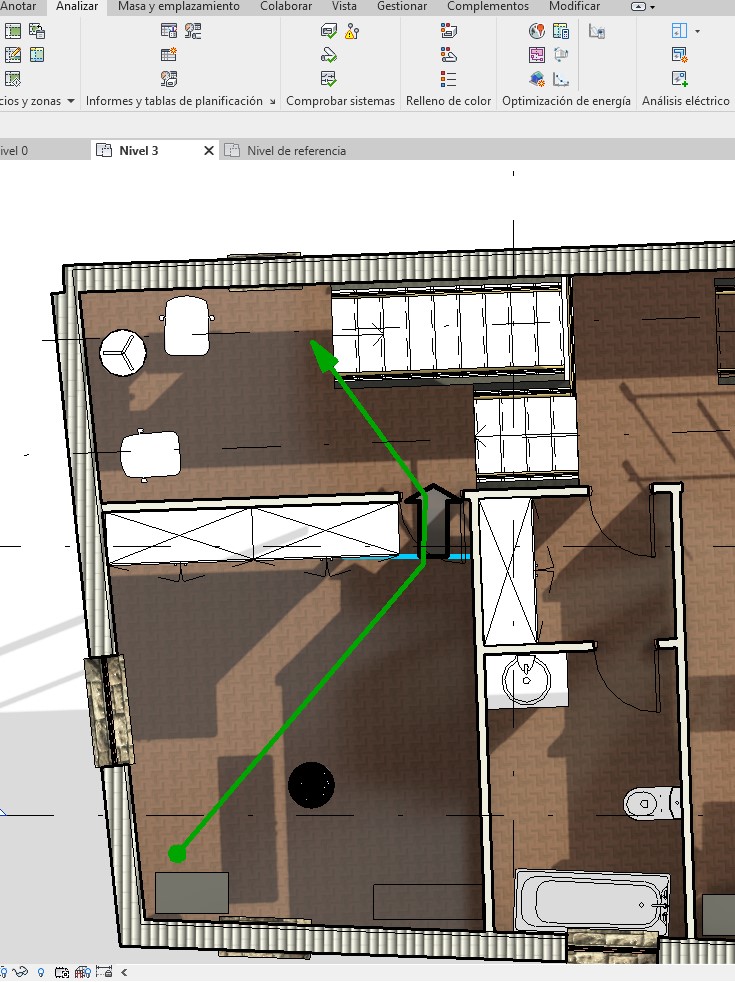Screen dimensions: 735x982
Task: Switch to the Nivel de referencia view tab
Action: 296,151
